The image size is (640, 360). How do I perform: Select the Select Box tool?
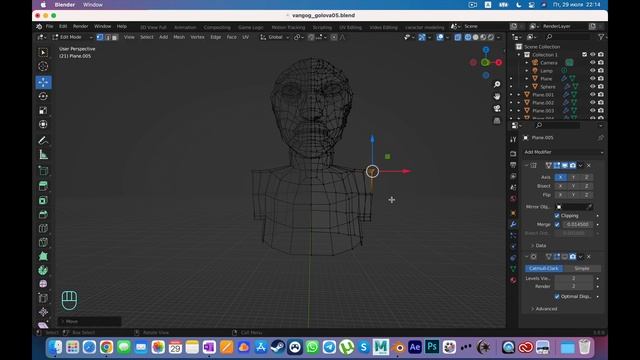coord(43,53)
